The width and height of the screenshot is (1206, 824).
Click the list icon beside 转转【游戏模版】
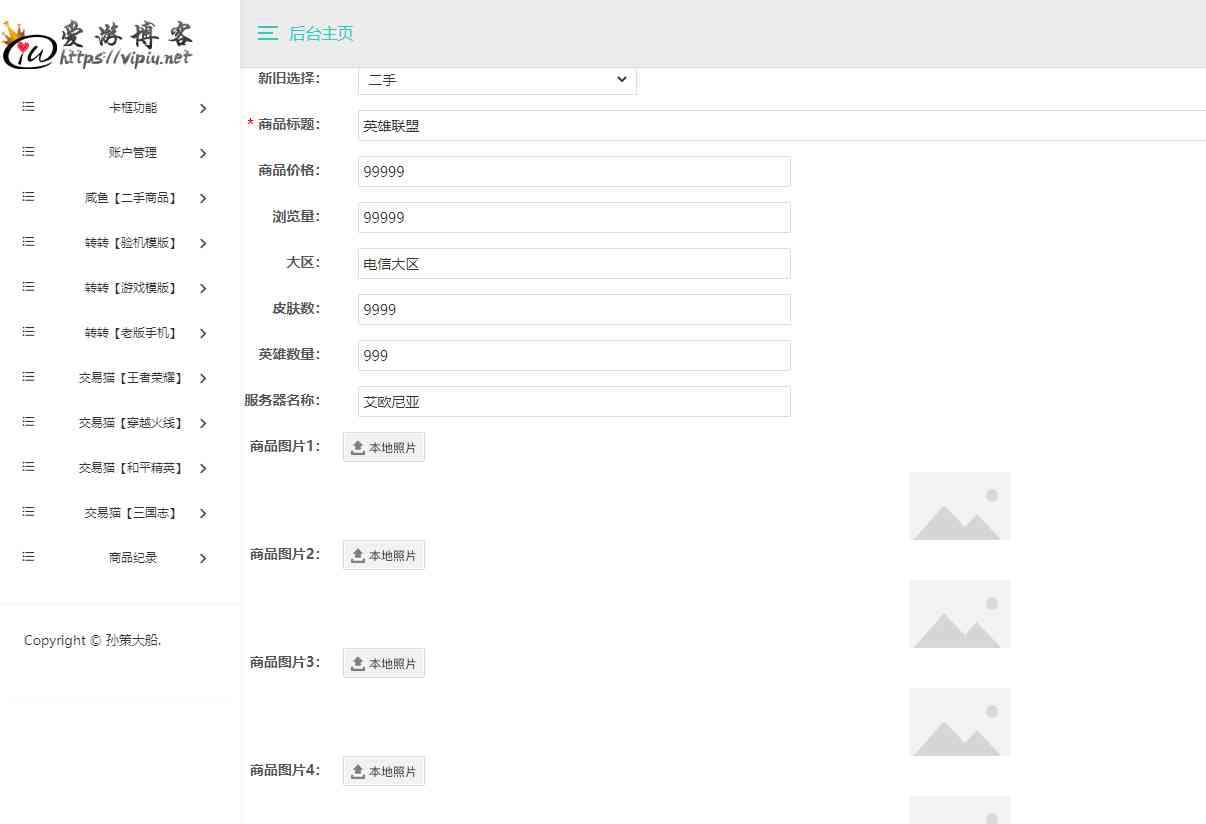point(28,287)
